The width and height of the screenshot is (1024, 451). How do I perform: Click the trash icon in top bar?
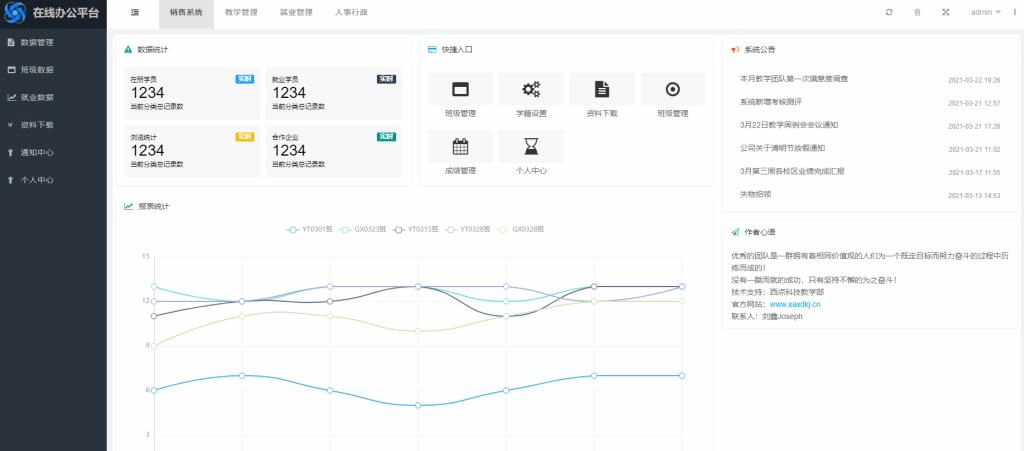917,12
